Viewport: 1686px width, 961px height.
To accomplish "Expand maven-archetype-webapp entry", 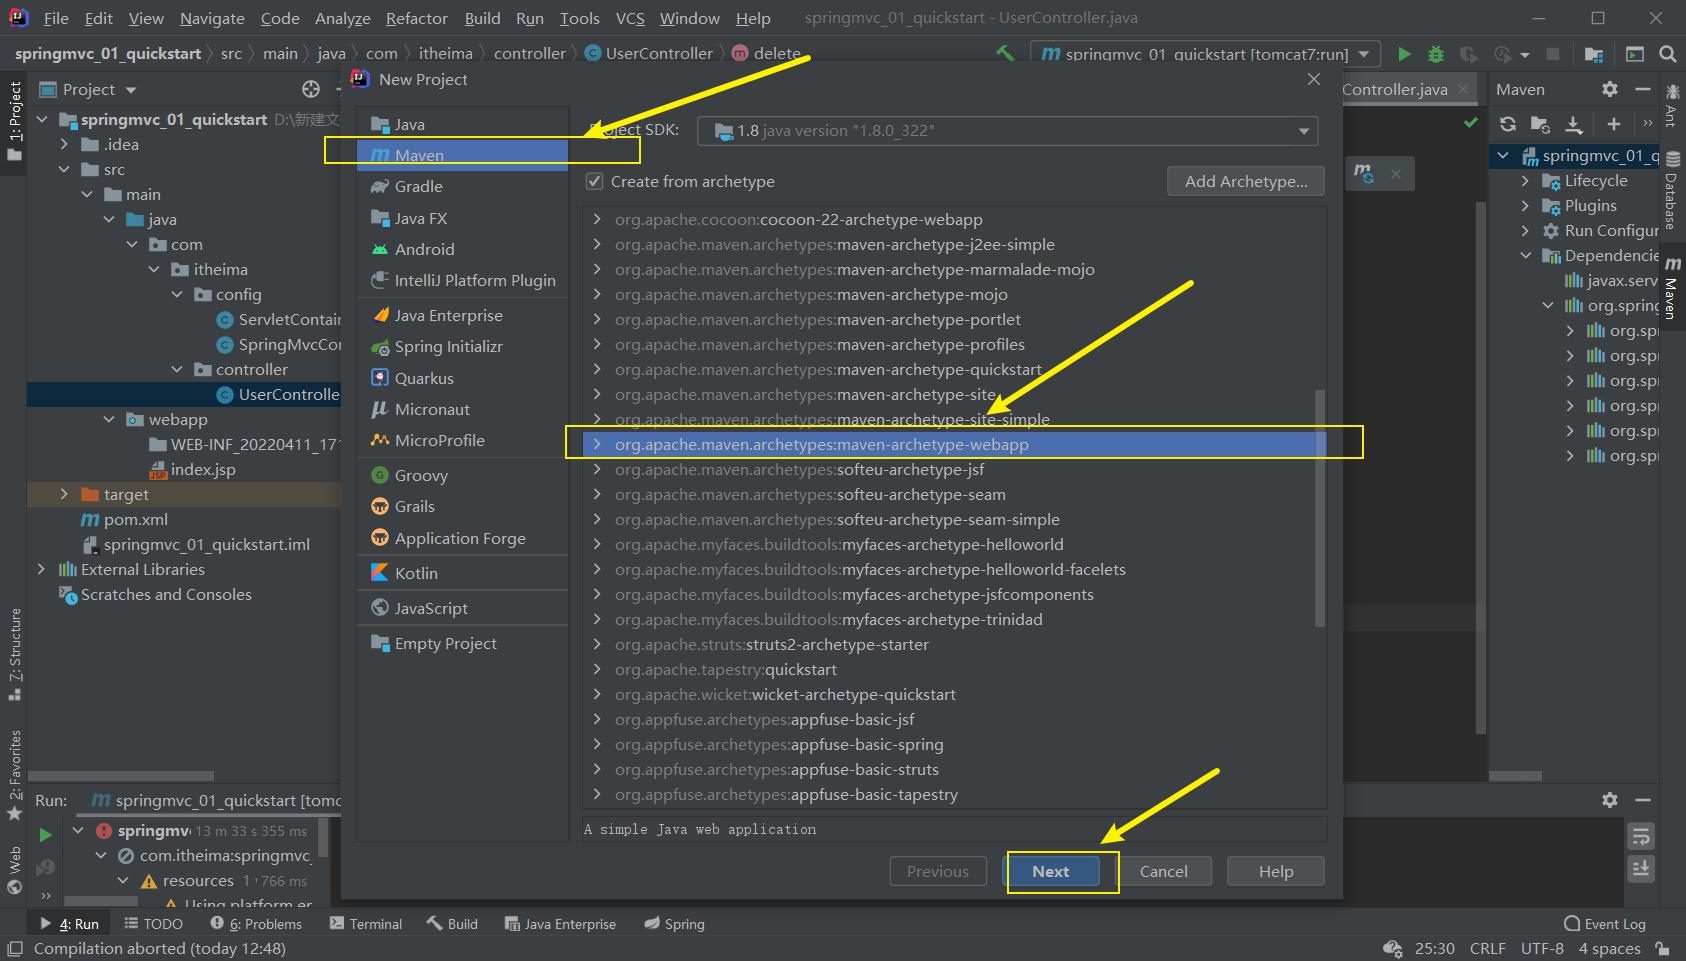I will click(x=597, y=445).
